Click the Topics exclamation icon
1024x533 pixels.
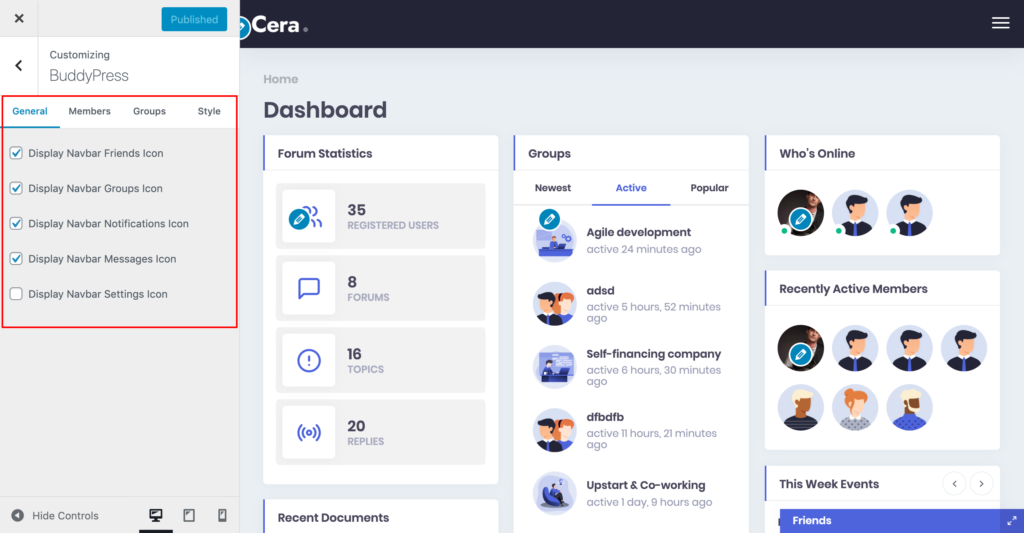pos(309,360)
